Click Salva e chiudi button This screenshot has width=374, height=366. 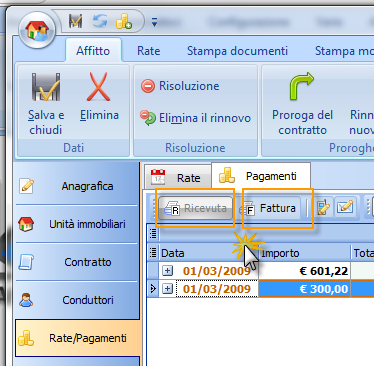(x=46, y=104)
